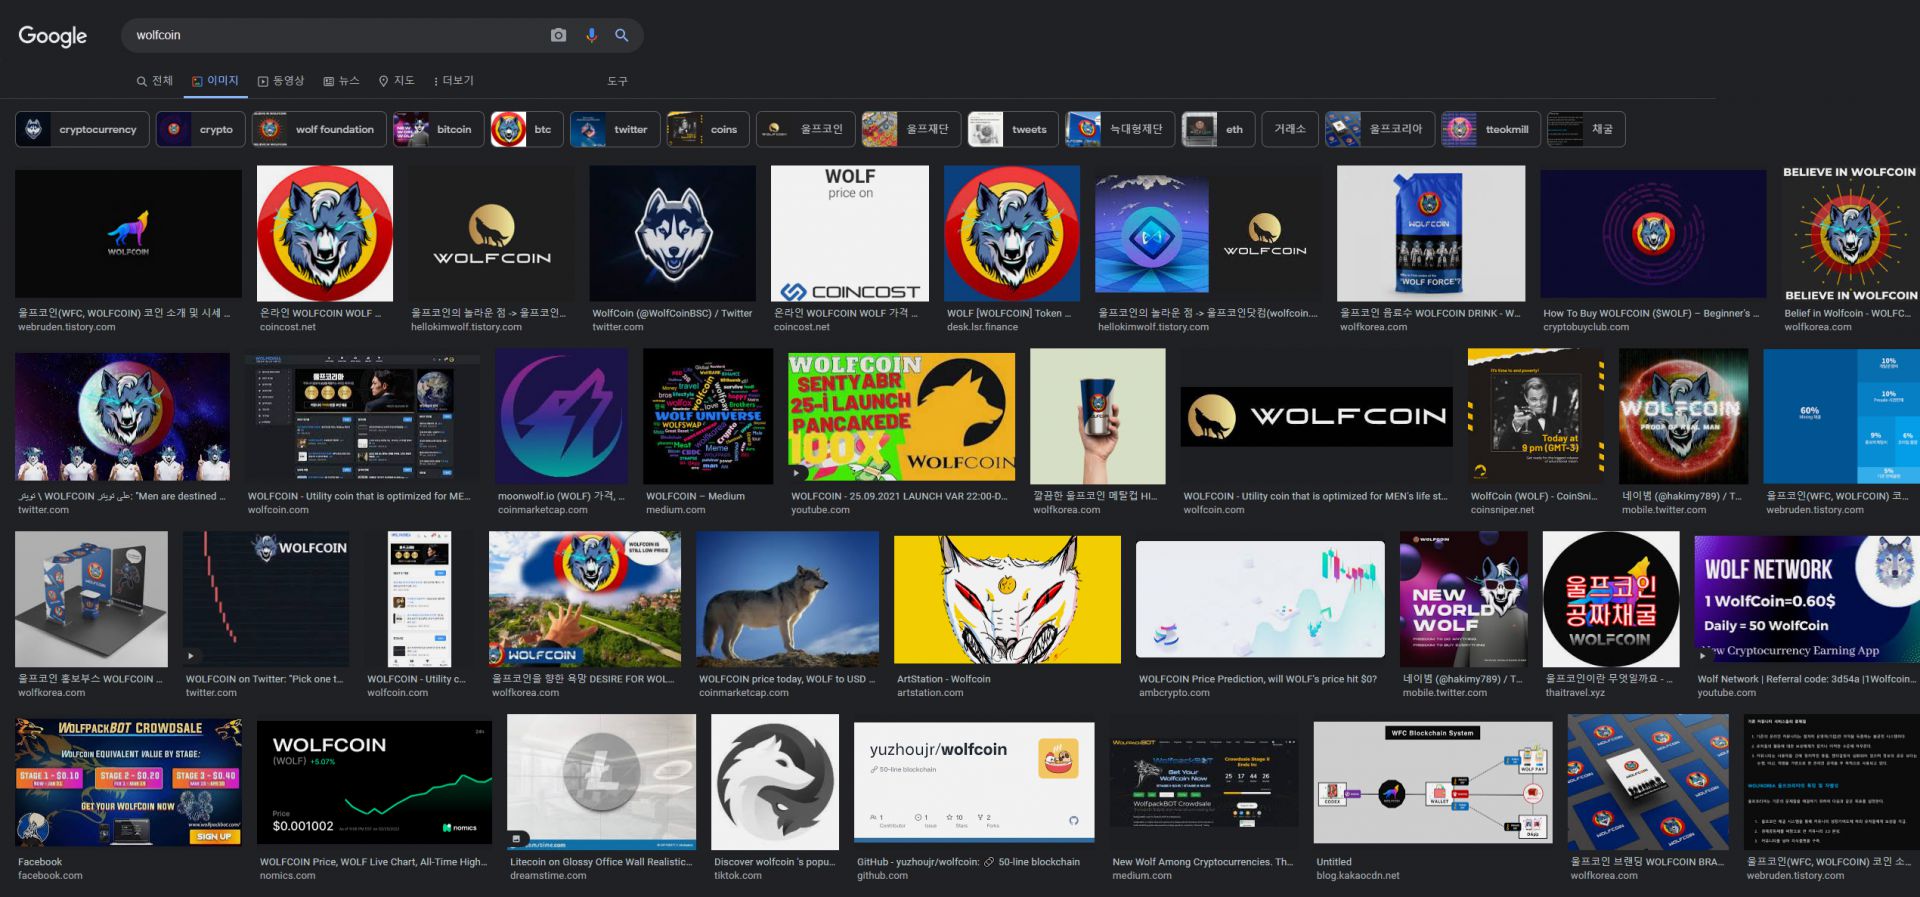Open the yuzhoujr/wolfcoin GitHub card image
The height and width of the screenshot is (897, 1920).
[x=974, y=782]
